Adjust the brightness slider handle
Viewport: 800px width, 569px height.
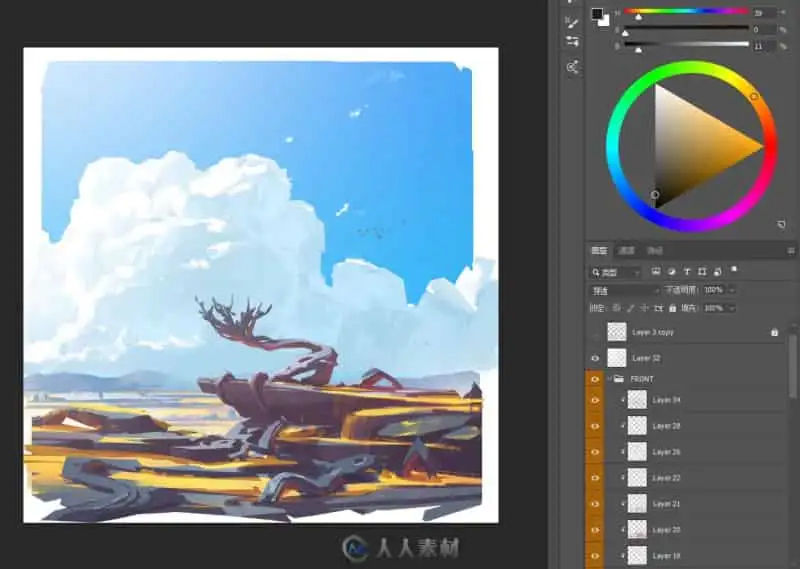tap(638, 50)
